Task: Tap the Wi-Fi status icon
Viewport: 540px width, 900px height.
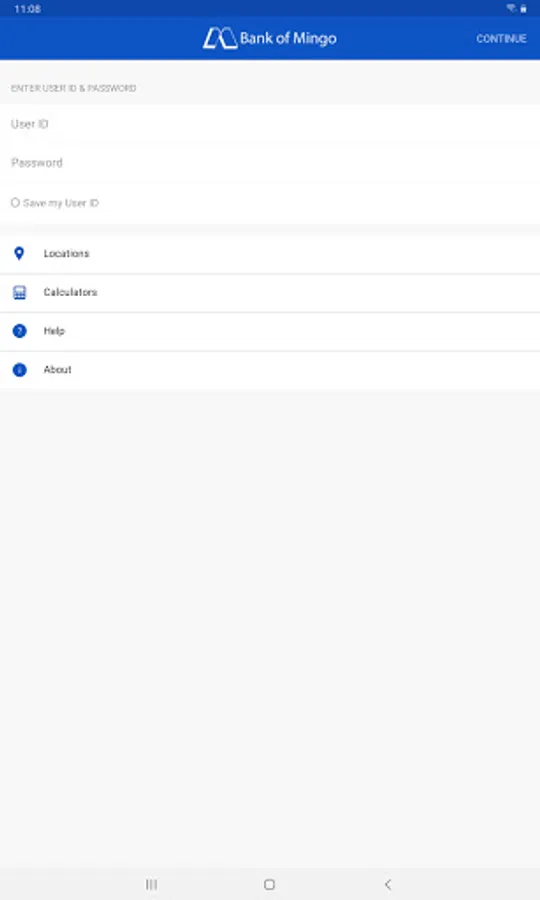Action: (x=511, y=9)
